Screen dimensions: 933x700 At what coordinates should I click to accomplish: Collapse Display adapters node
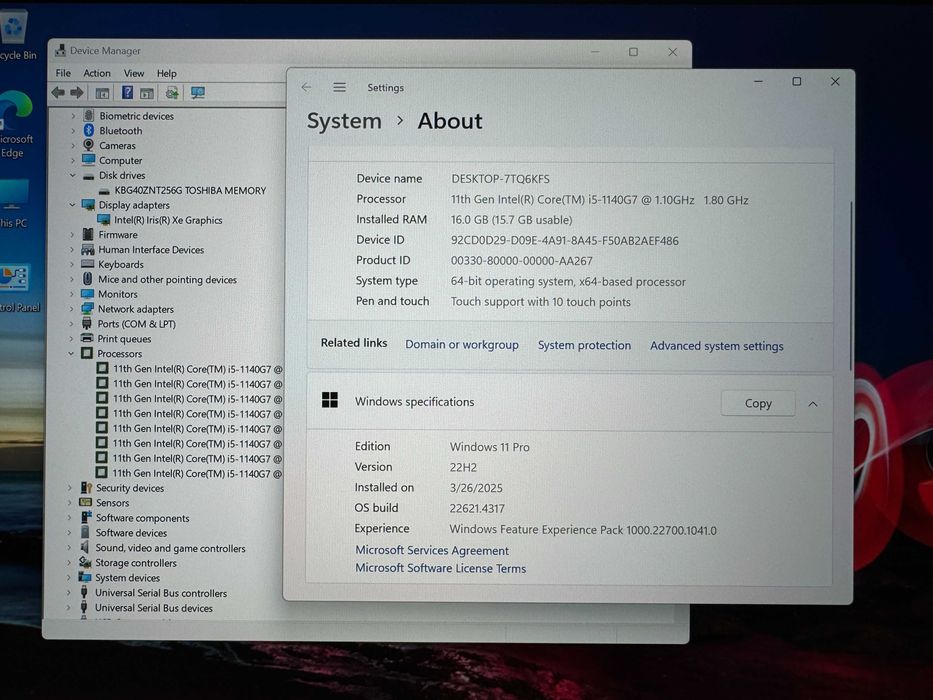click(x=73, y=205)
